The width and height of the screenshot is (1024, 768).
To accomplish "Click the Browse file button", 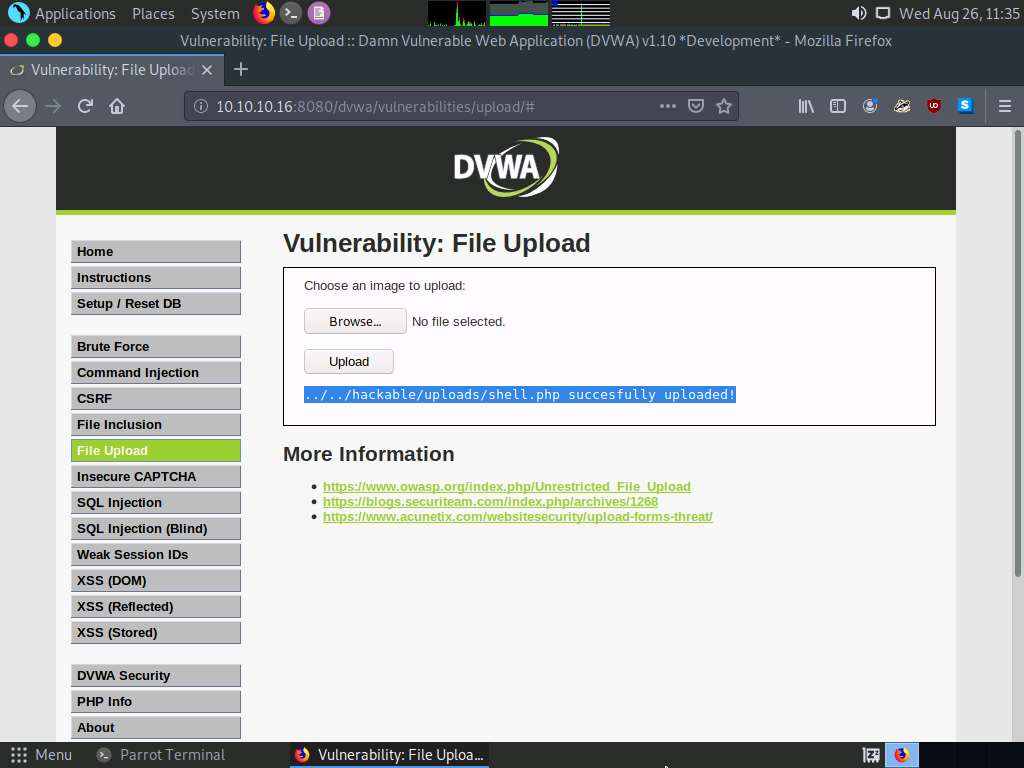I will pyautogui.click(x=355, y=321).
